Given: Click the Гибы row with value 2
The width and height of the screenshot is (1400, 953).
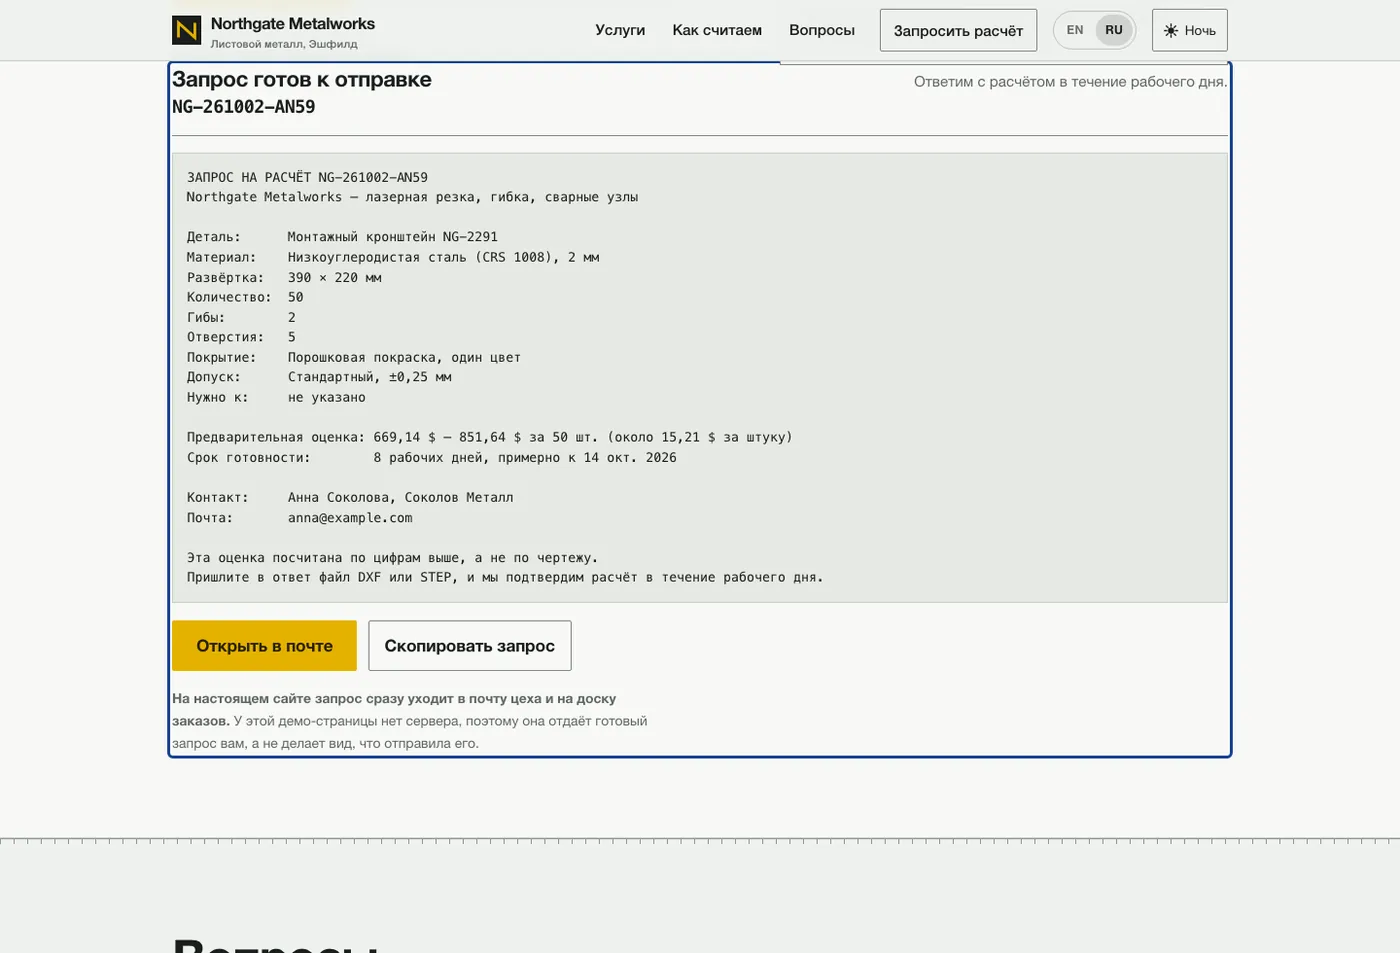Looking at the screenshot, I should [241, 317].
